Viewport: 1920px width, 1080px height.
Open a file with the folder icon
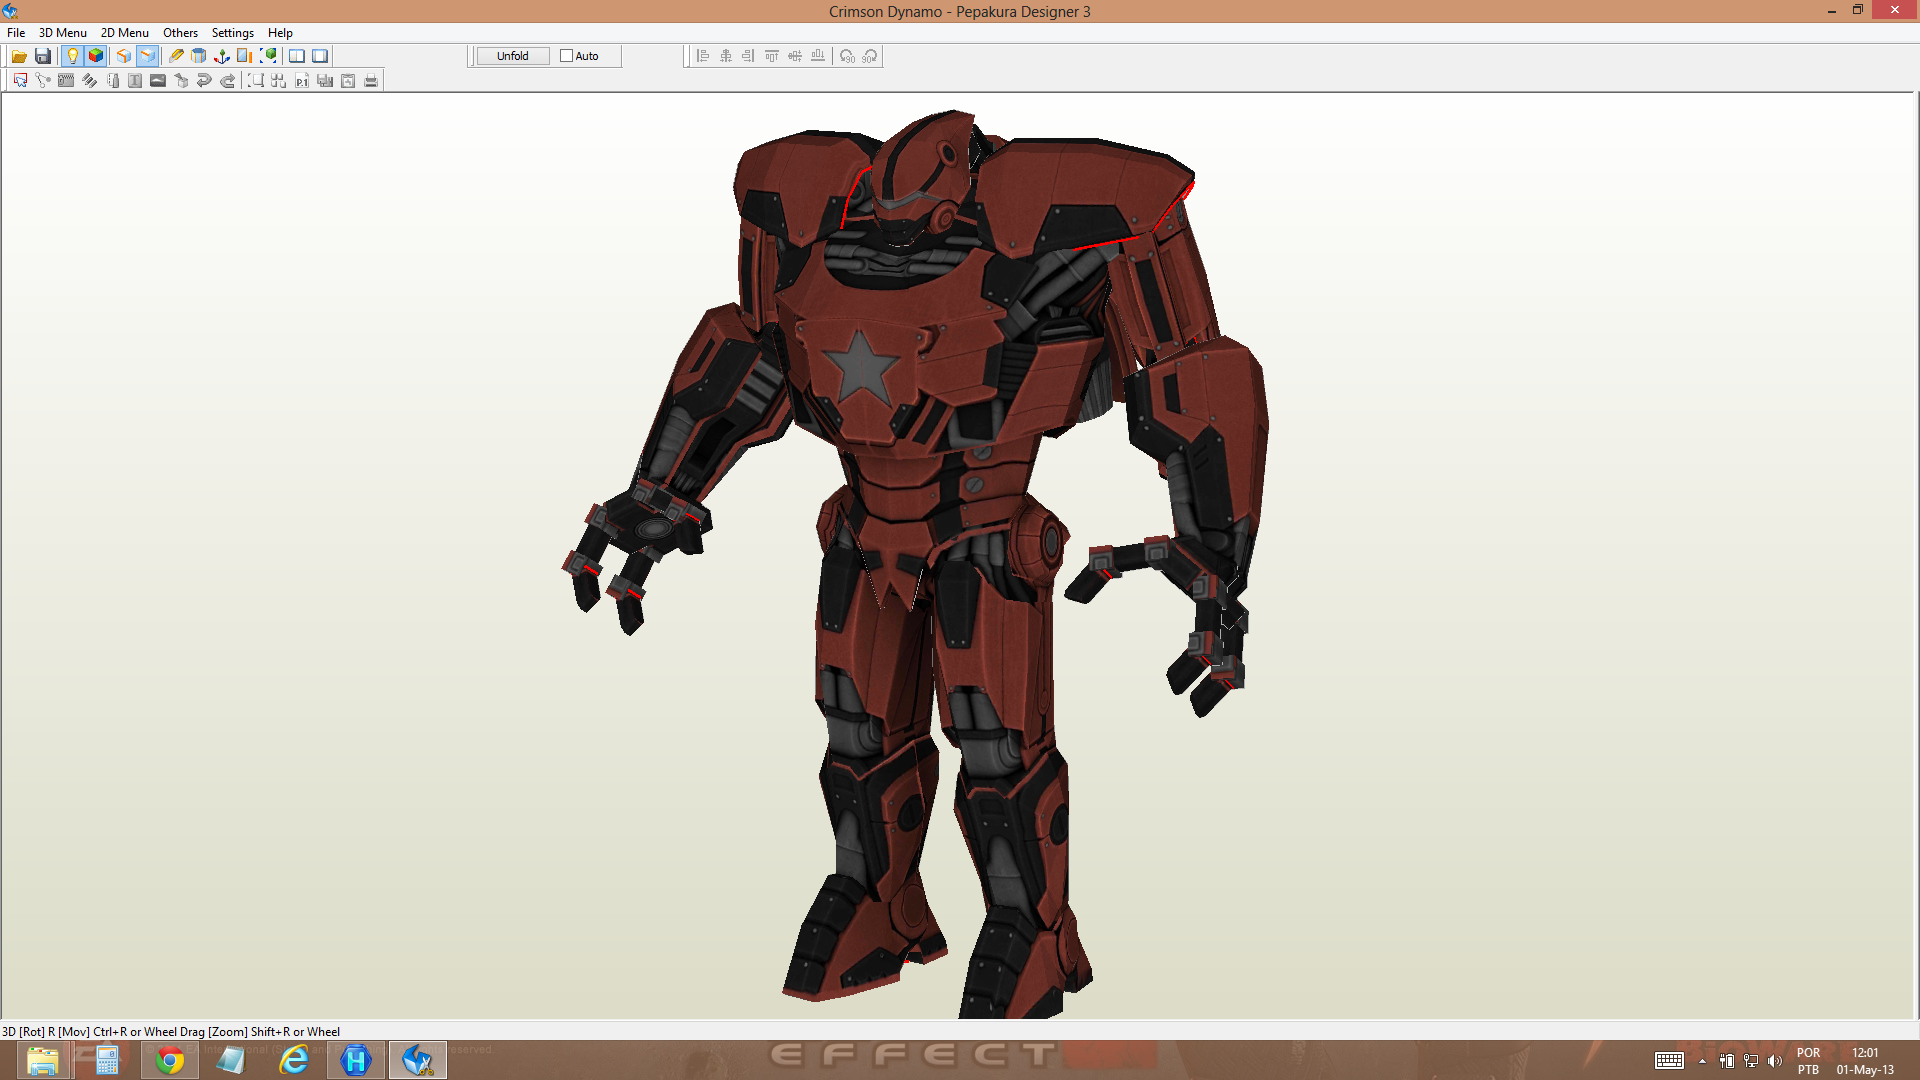point(19,56)
